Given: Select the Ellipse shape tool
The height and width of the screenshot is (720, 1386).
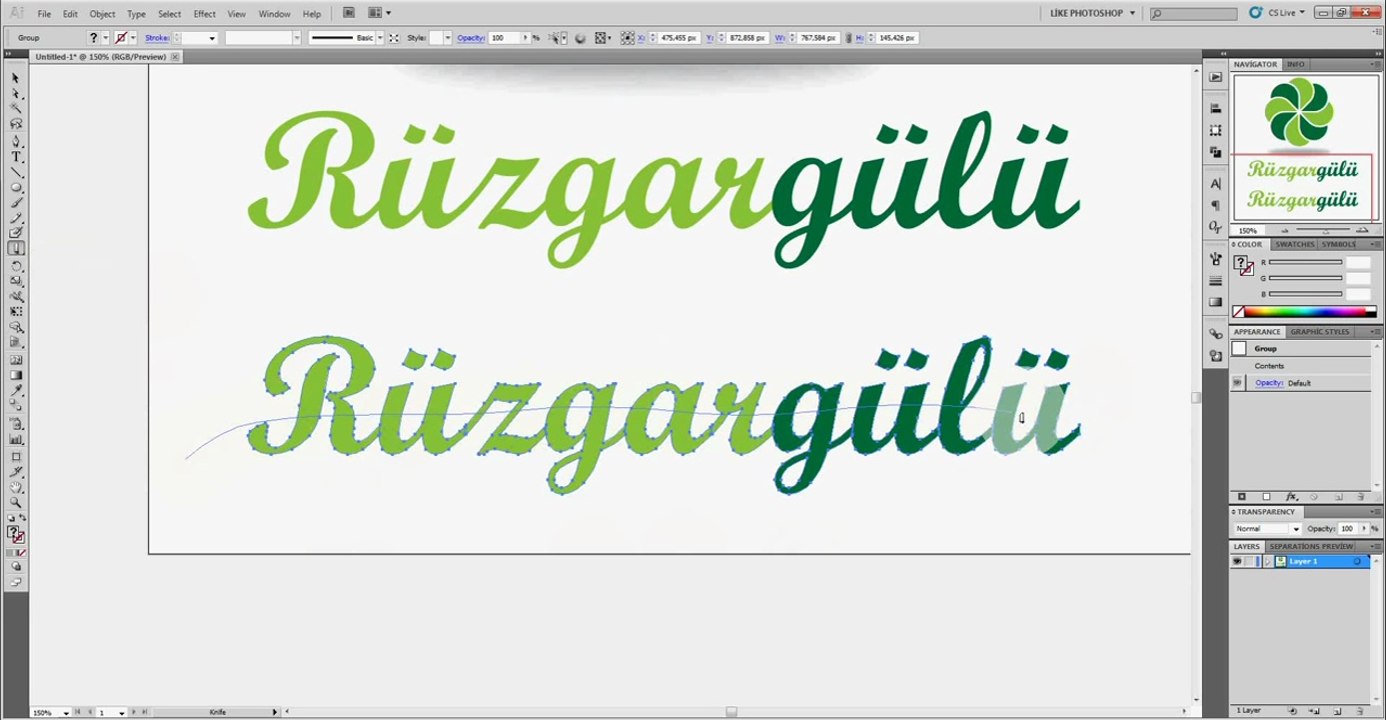Looking at the screenshot, I should tap(15, 187).
